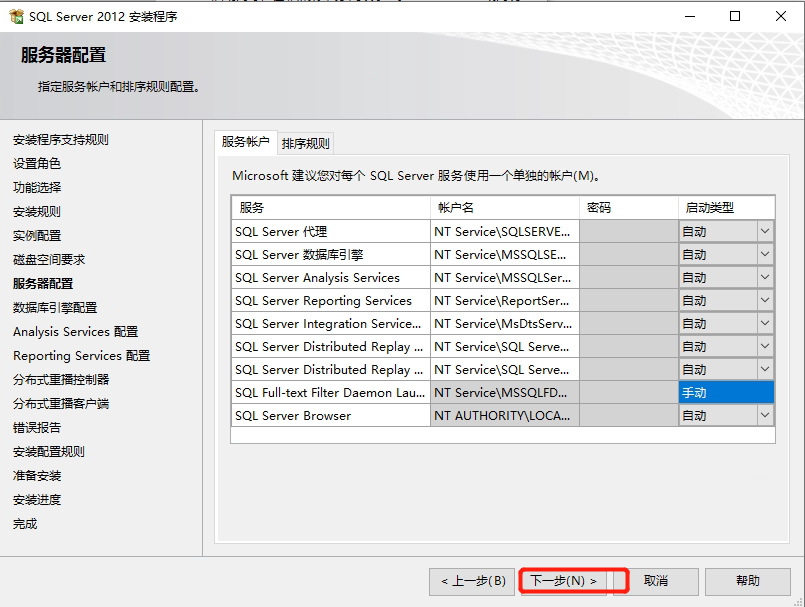
Task: Select 完成 step in sidebar
Action: click(x=25, y=524)
